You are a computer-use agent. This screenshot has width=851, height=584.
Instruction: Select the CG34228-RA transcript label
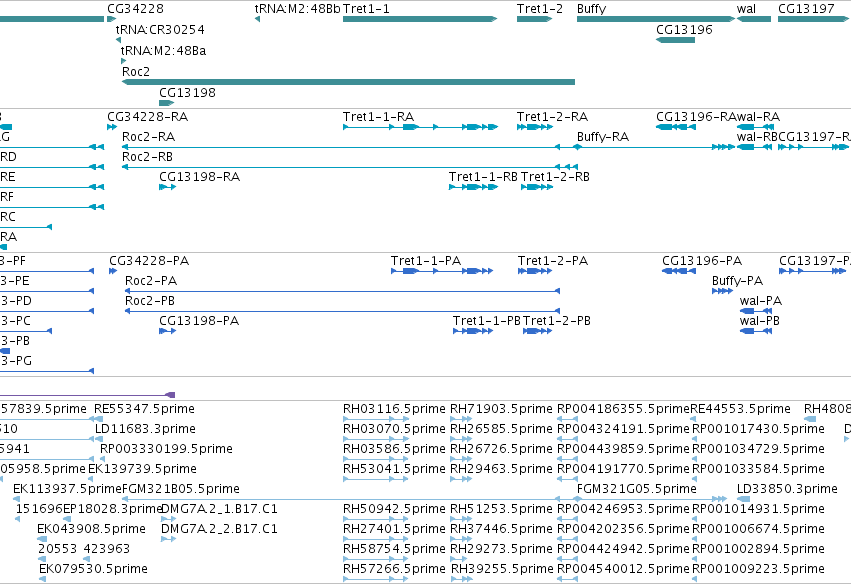coord(148,117)
